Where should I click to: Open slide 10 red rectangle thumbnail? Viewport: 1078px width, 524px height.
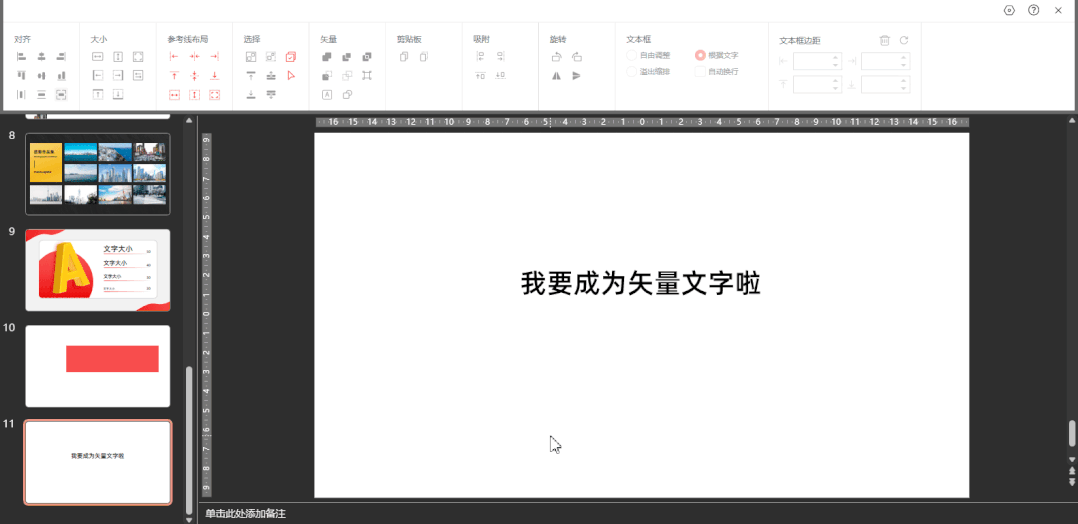pos(98,367)
